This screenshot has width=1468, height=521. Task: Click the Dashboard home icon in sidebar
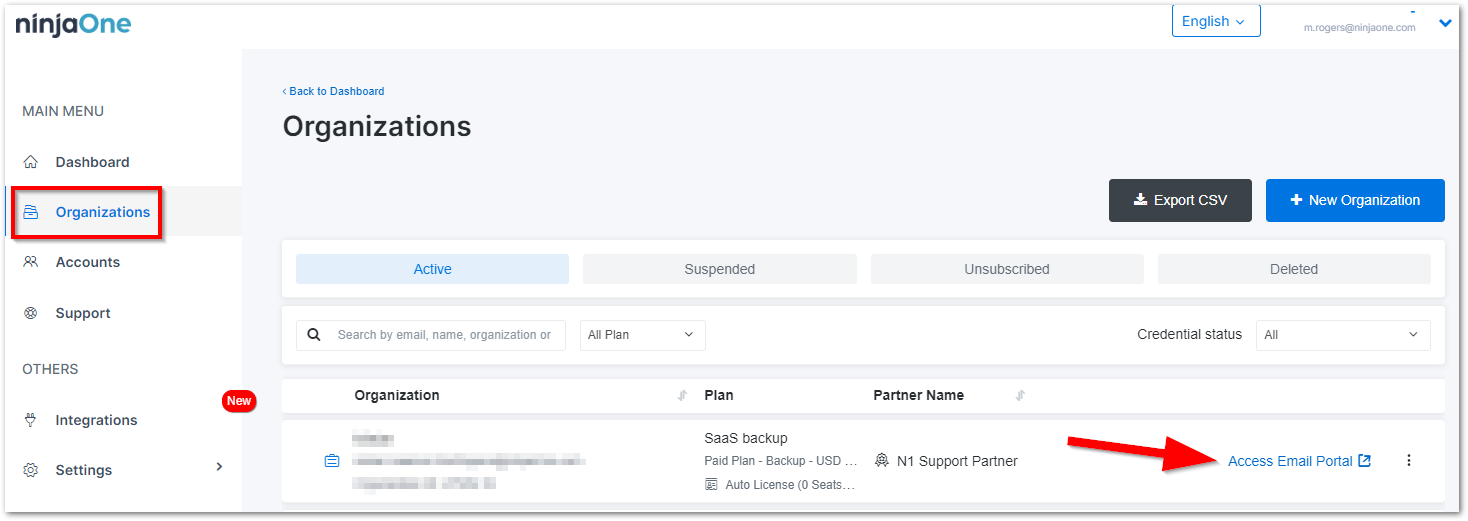tap(31, 162)
